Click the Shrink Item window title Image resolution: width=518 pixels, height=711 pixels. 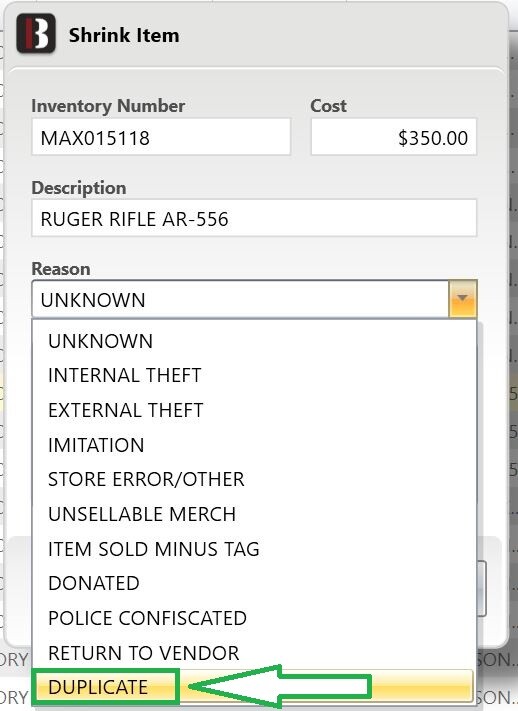coord(124,35)
